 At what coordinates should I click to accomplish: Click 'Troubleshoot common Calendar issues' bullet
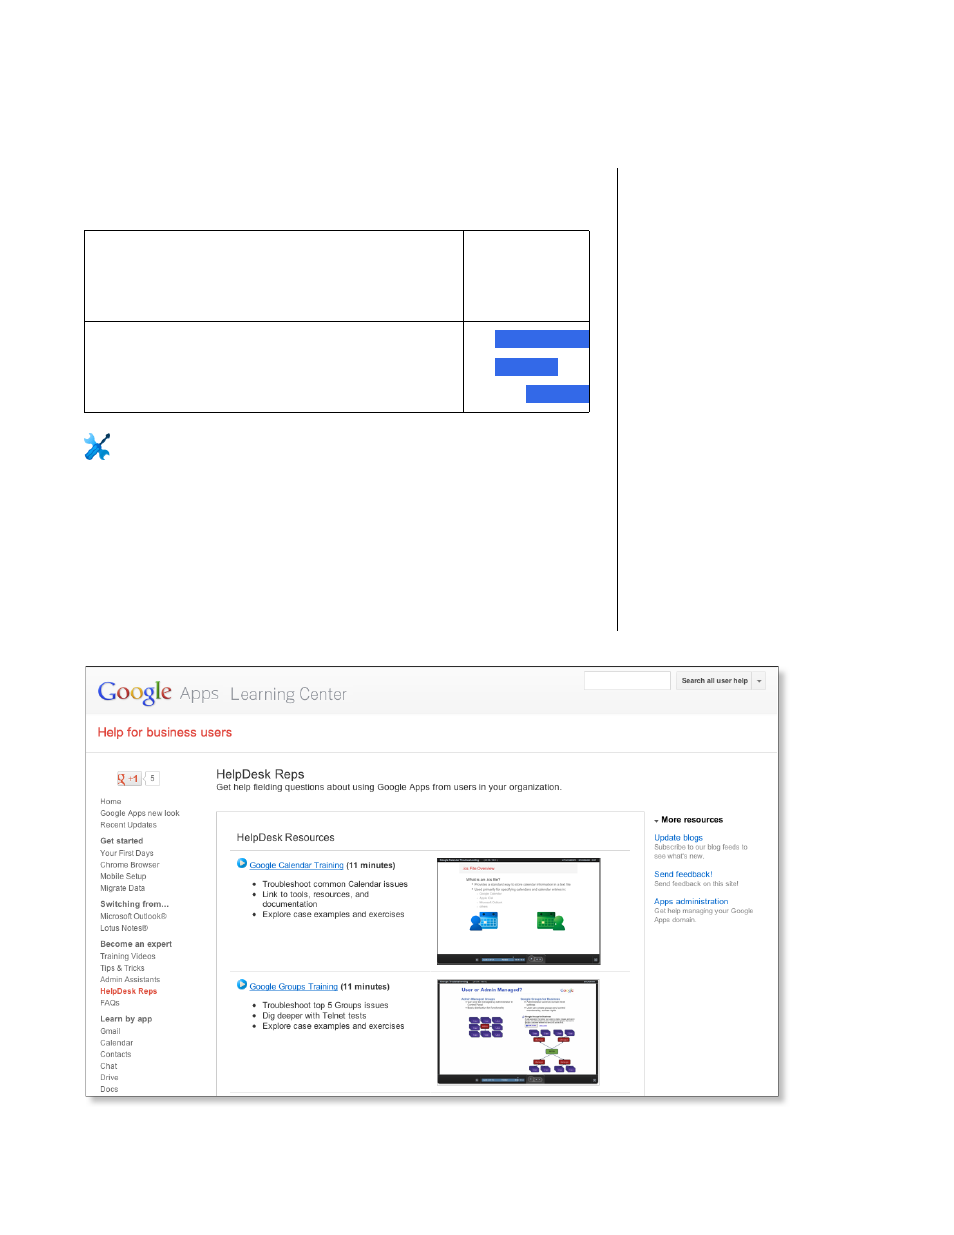[335, 884]
